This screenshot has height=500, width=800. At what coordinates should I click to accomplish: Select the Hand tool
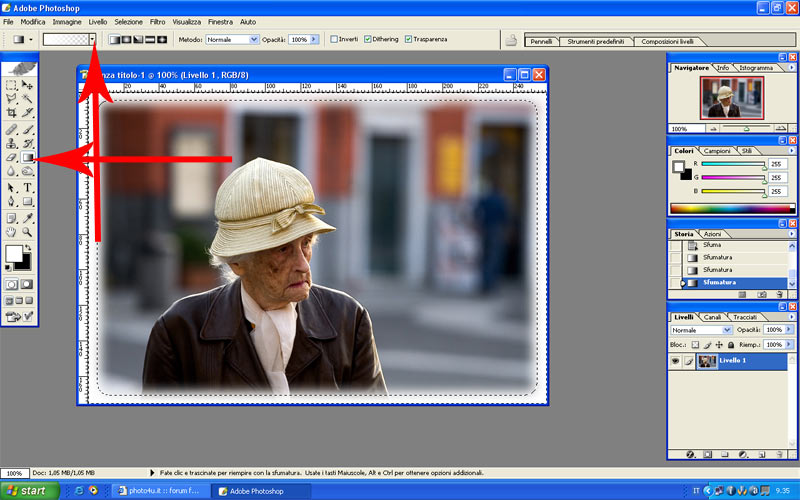(11, 232)
